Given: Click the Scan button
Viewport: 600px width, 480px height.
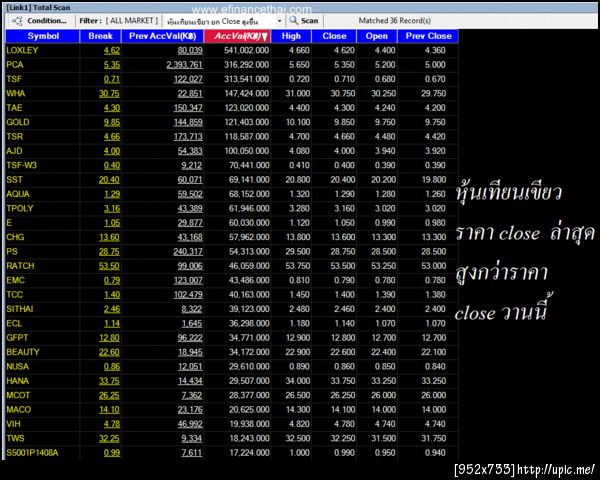Looking at the screenshot, I should pyautogui.click(x=309, y=21).
